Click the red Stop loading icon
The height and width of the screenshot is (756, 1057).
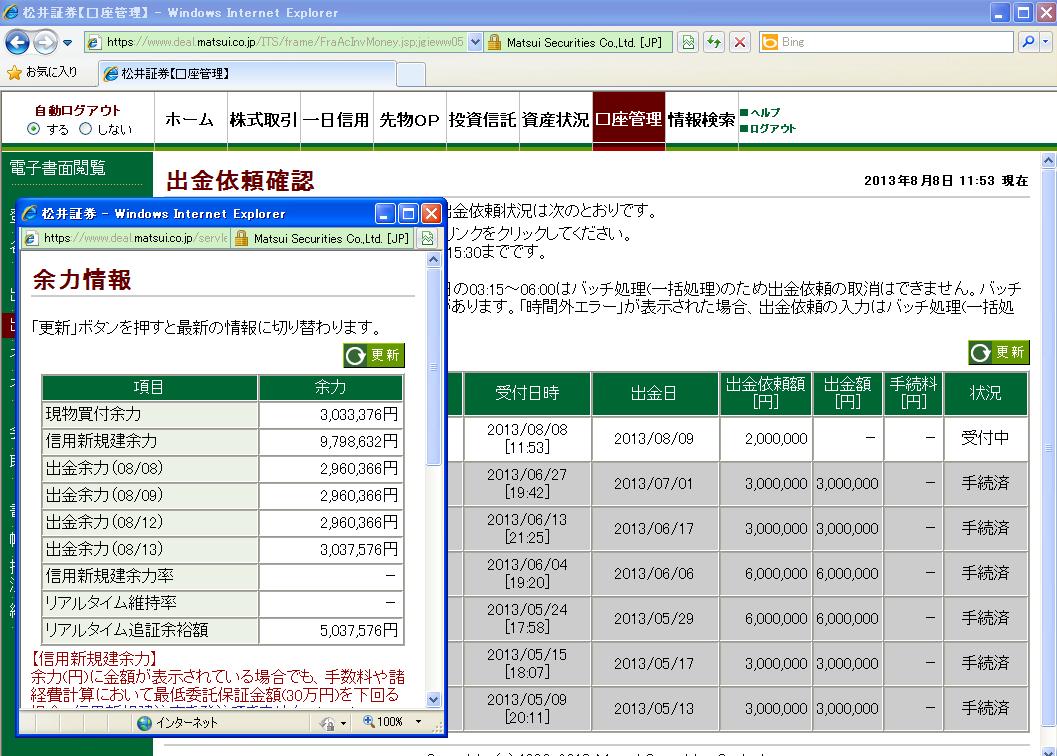(x=740, y=42)
